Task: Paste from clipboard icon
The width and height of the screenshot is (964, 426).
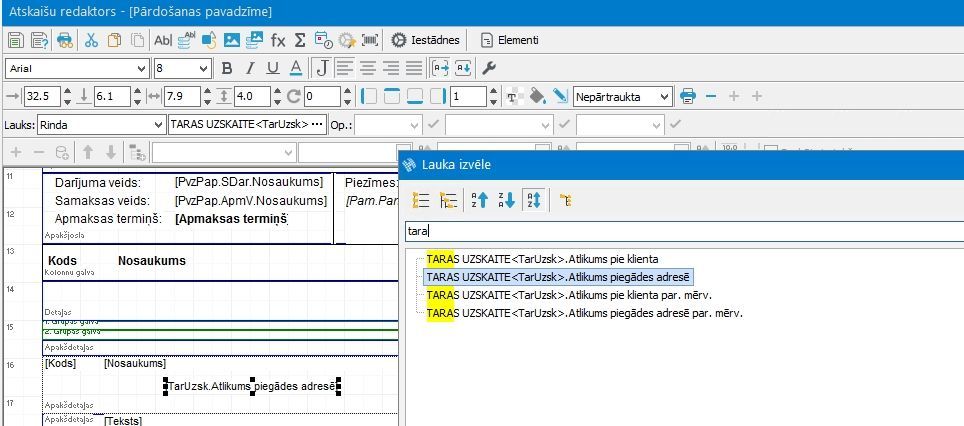Action: tap(138, 41)
